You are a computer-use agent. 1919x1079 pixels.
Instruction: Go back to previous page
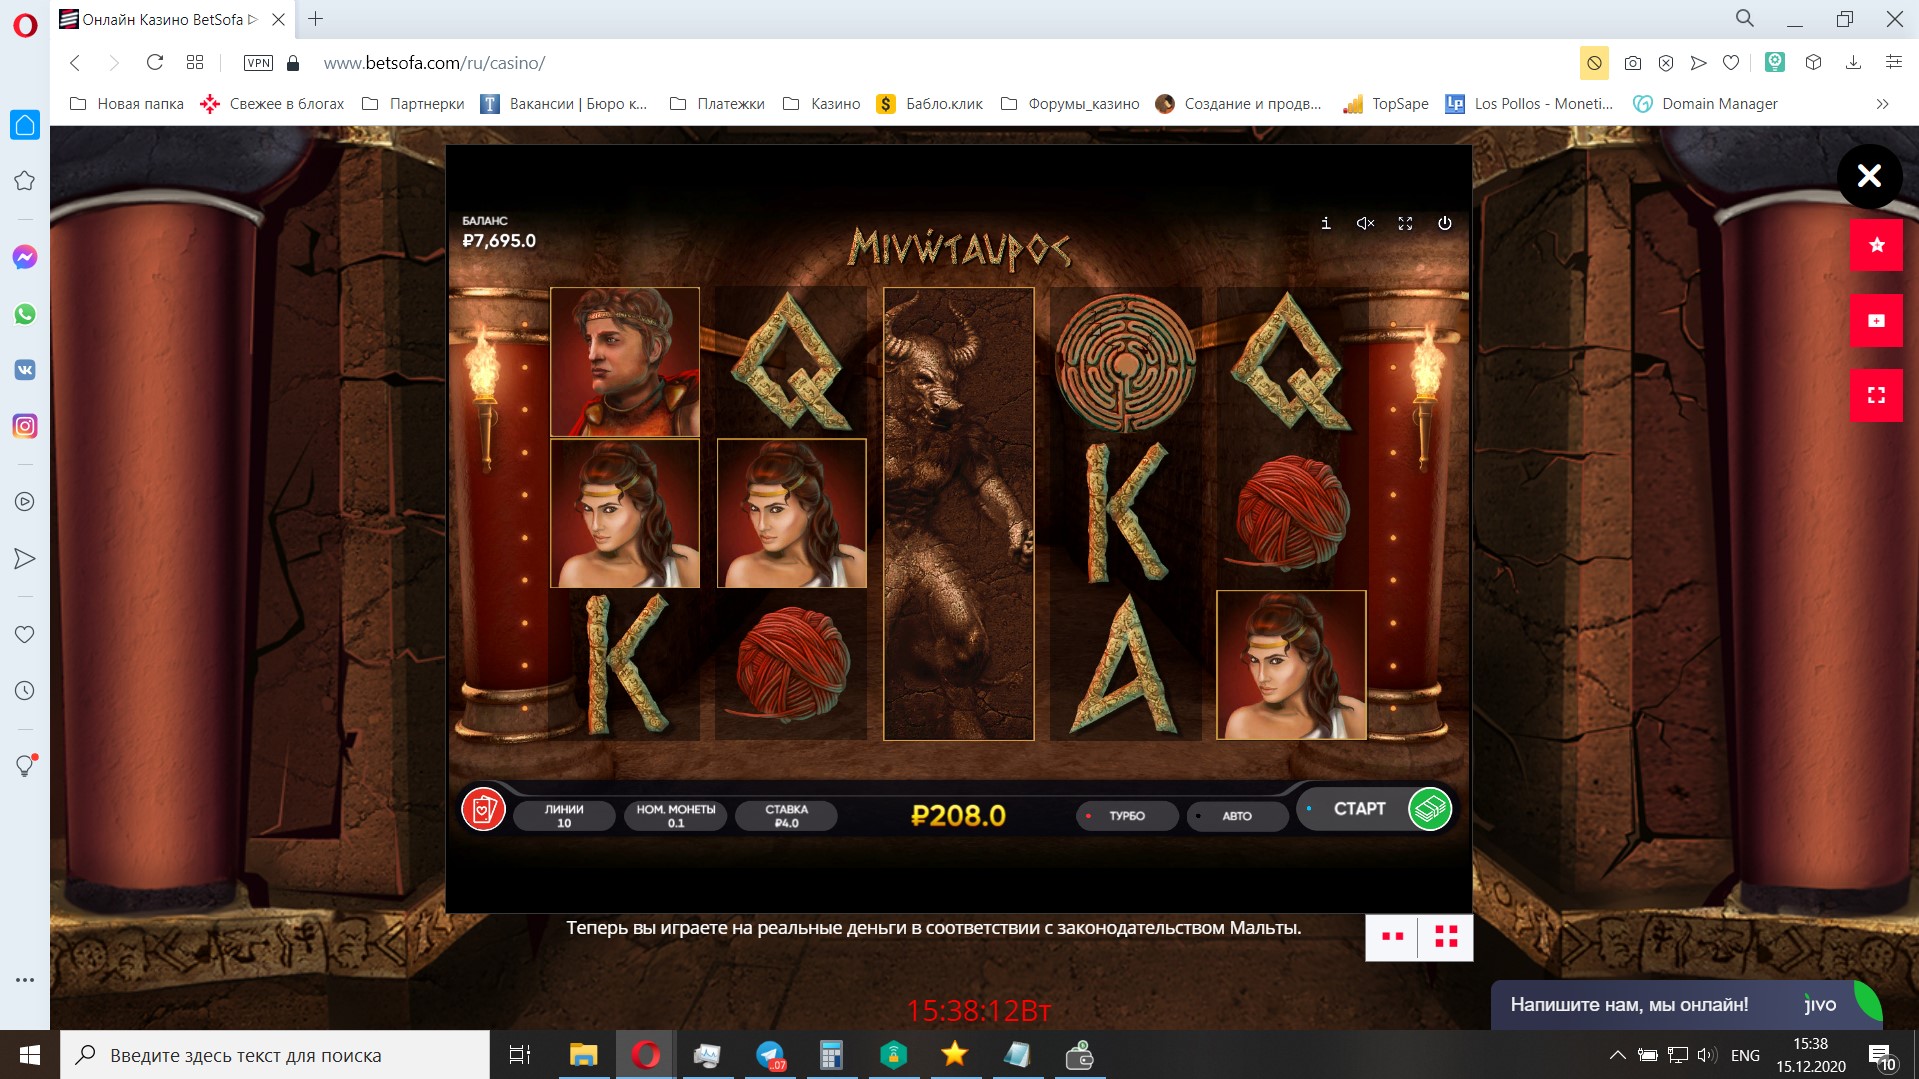(75, 62)
